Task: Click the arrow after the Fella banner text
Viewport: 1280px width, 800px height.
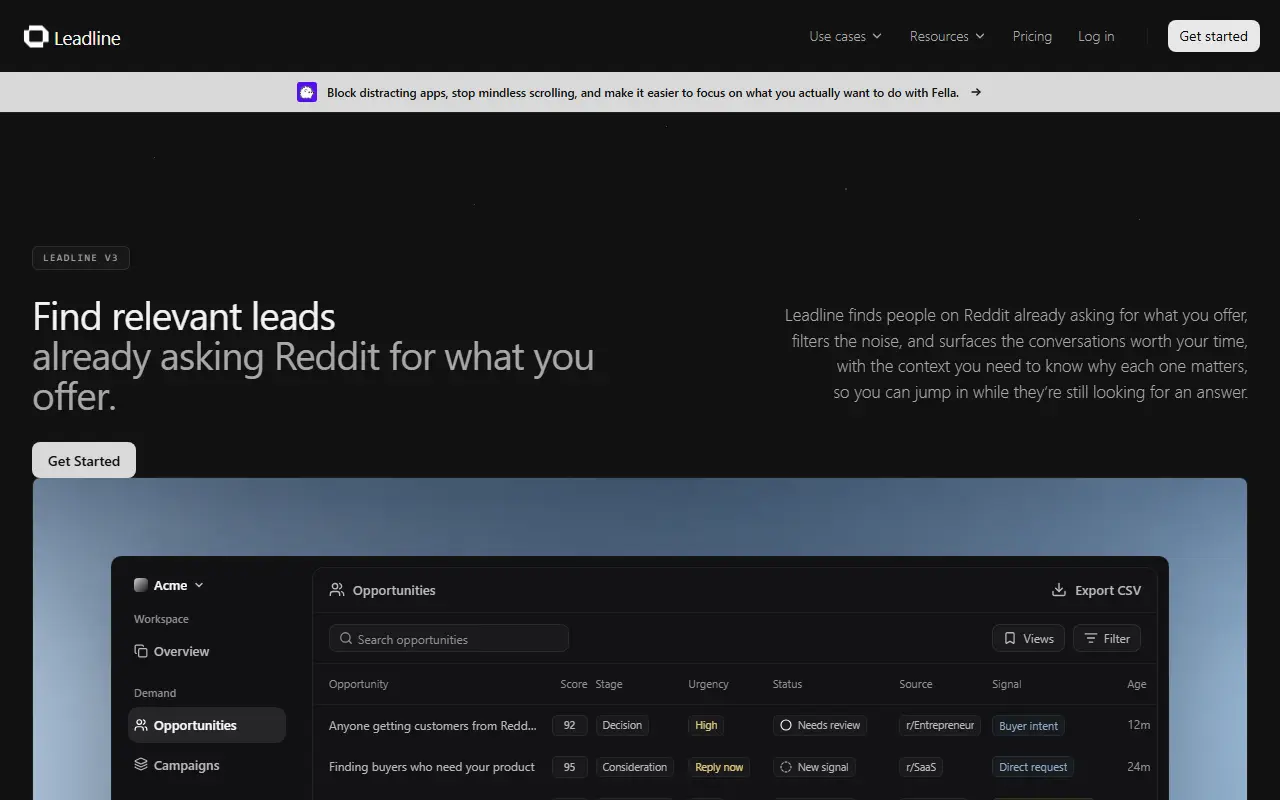Action: pyautogui.click(x=976, y=92)
